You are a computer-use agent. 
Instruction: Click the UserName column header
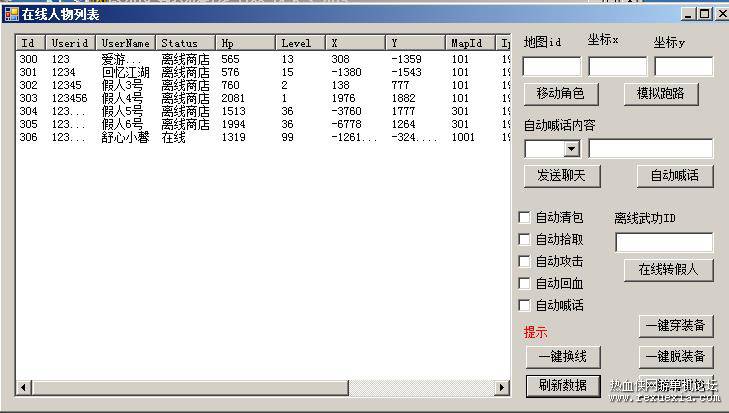pyautogui.click(x=126, y=43)
